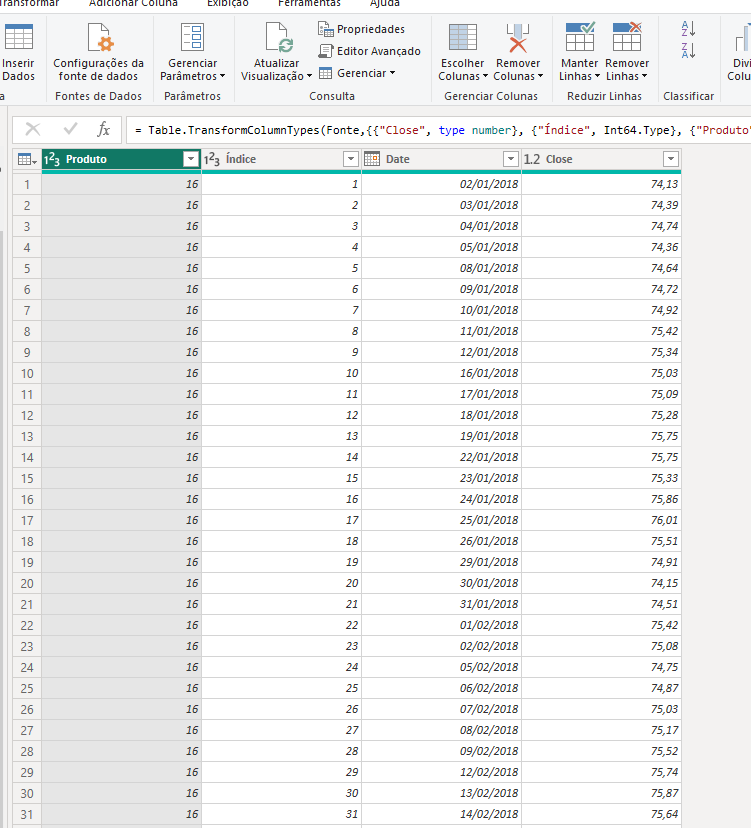The width and height of the screenshot is (751, 828).
Task: Sort descending with the Z-A icon
Action: (688, 51)
